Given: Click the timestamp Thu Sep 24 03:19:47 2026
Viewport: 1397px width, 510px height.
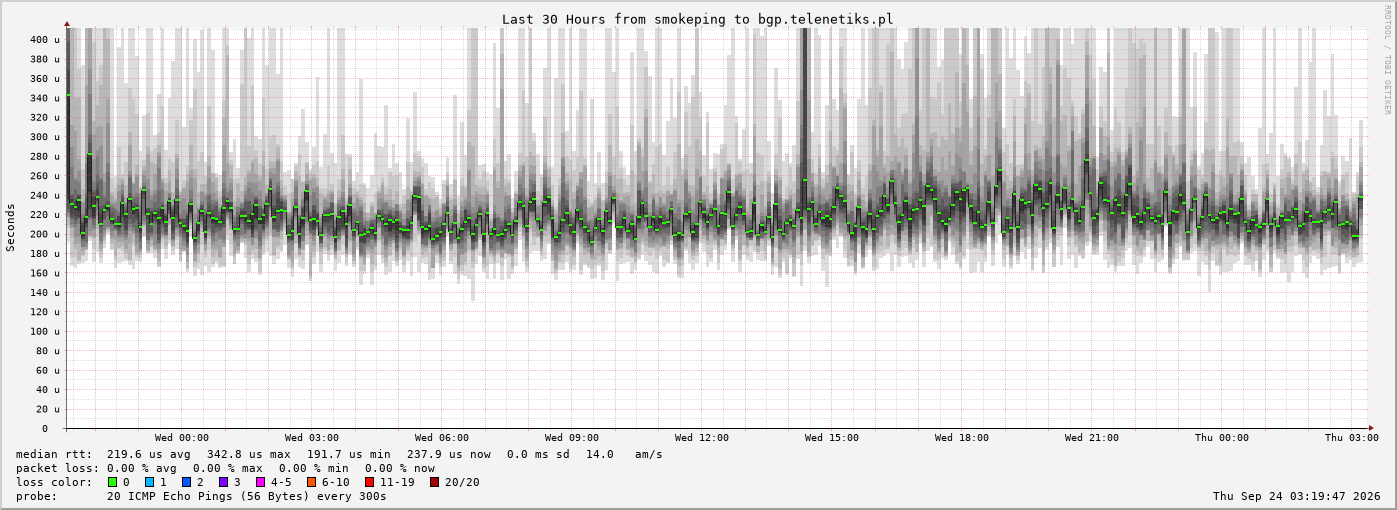Looking at the screenshot, I should pyautogui.click(x=1296, y=496).
